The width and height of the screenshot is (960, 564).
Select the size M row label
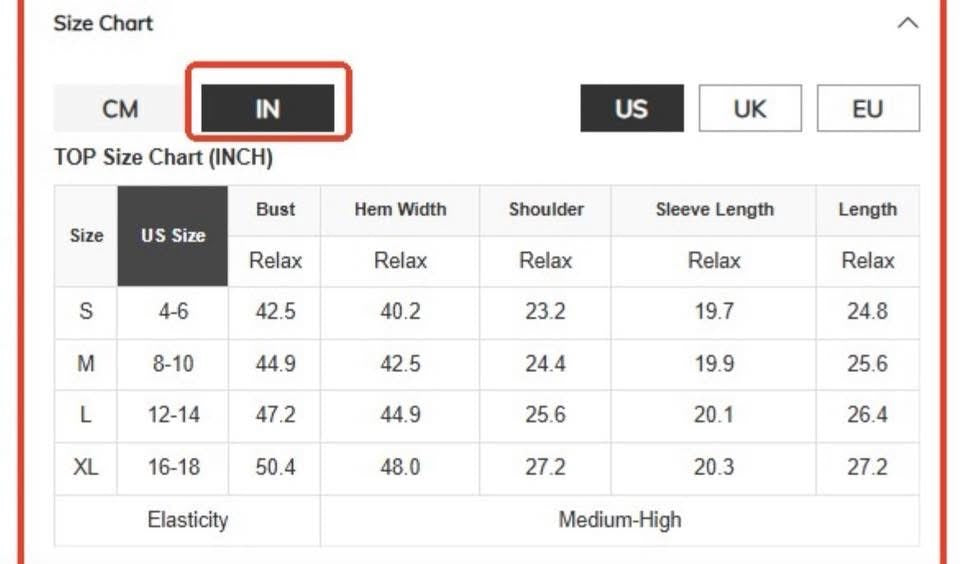(x=86, y=363)
